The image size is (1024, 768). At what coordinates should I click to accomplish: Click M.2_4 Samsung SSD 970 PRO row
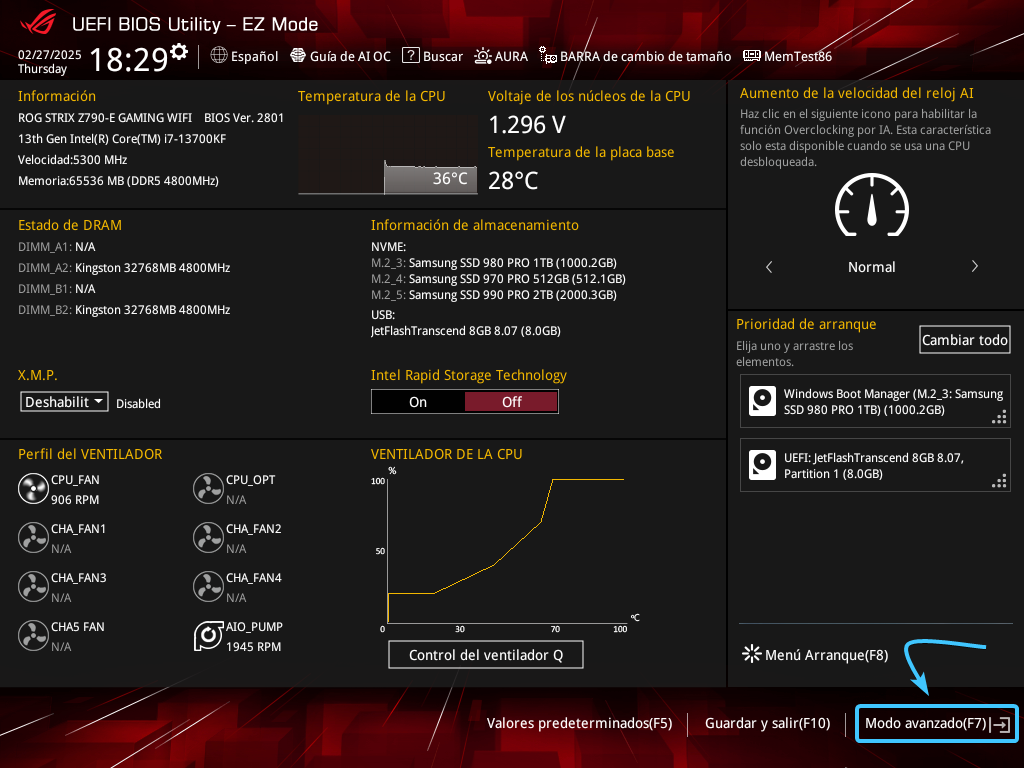498,279
